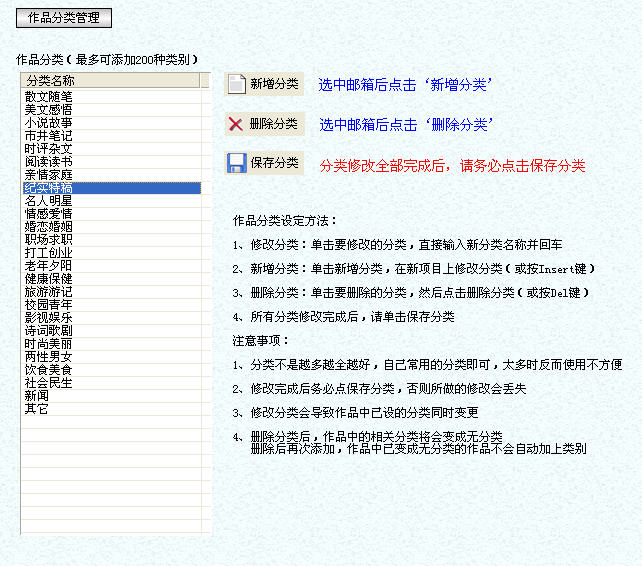Image resolution: width=642 pixels, height=566 pixels.
Task: Select the 市井笔记 category row
Action: 111,136
